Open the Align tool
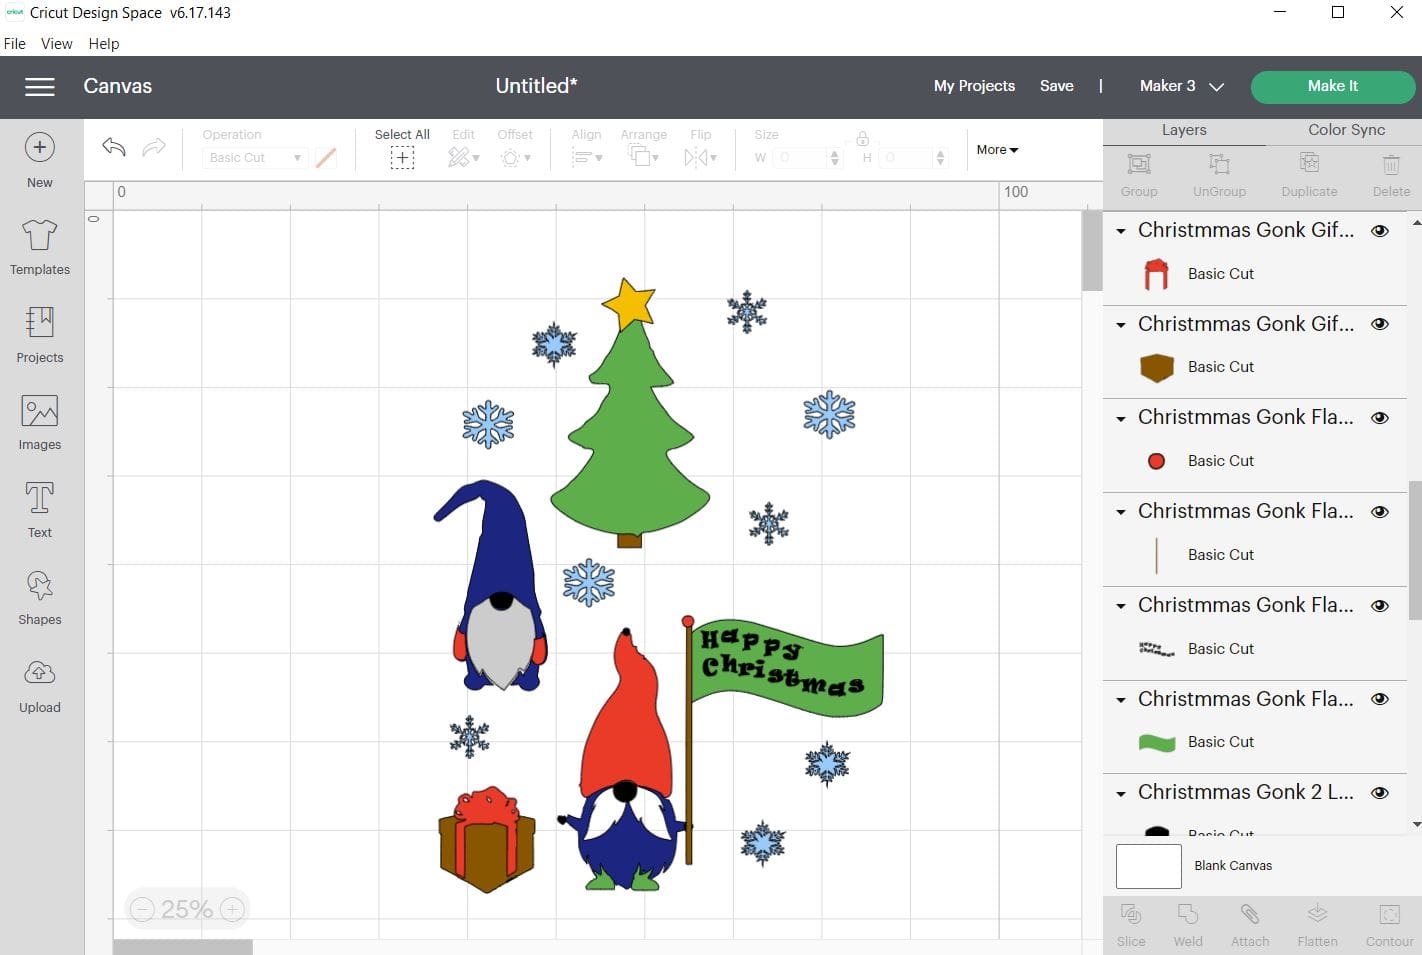 [x=587, y=149]
